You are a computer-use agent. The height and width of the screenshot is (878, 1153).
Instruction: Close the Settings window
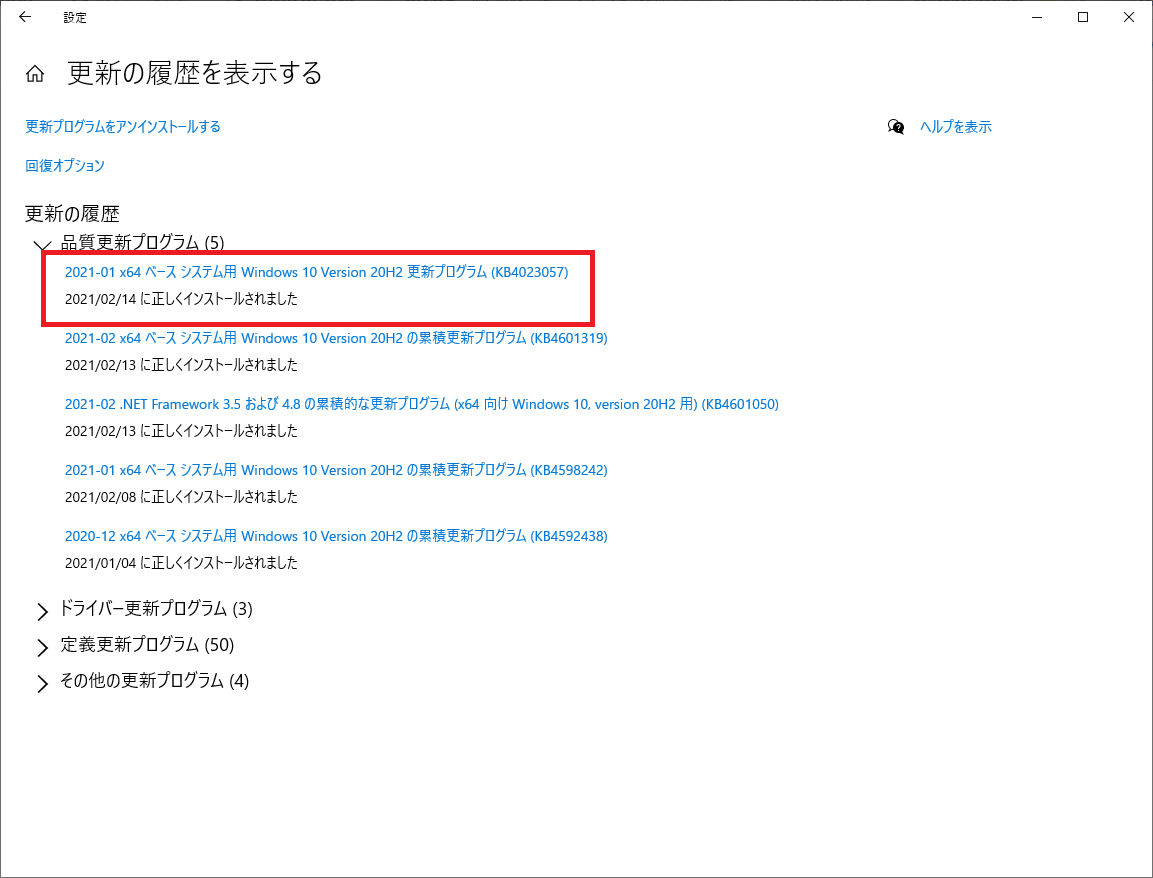1129,17
